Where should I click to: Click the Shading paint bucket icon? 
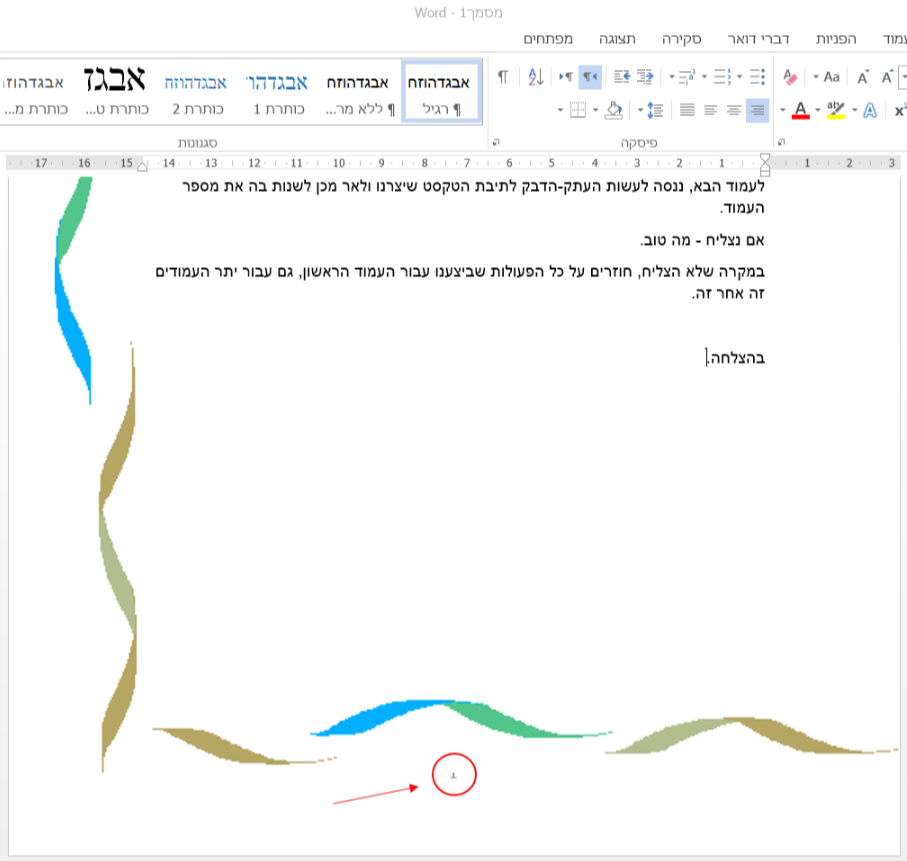click(x=613, y=112)
